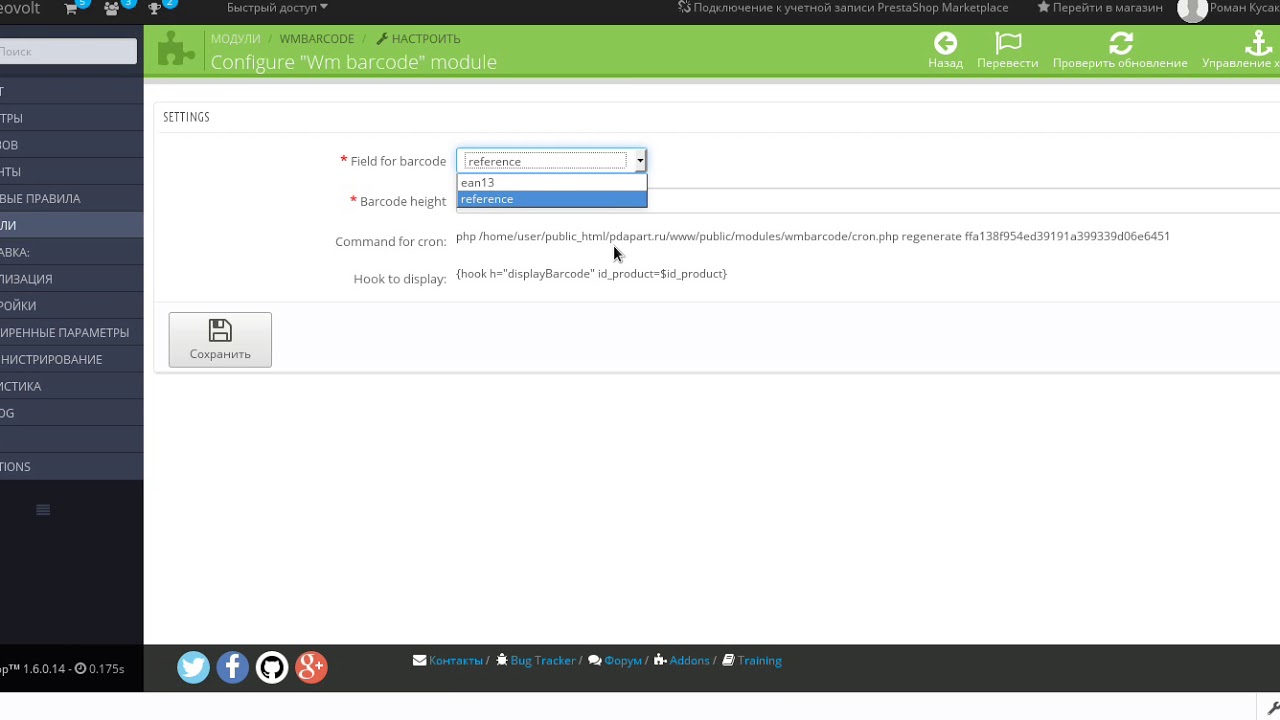Viewport: 1280px width, 720px height.
Task: Click the user avatar picture
Action: click(x=1192, y=9)
